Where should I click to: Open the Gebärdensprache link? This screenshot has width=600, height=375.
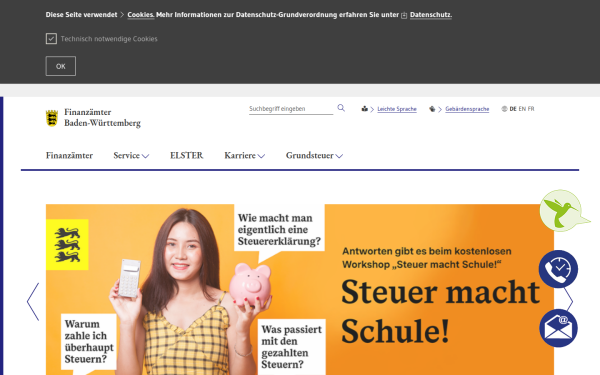pos(467,109)
